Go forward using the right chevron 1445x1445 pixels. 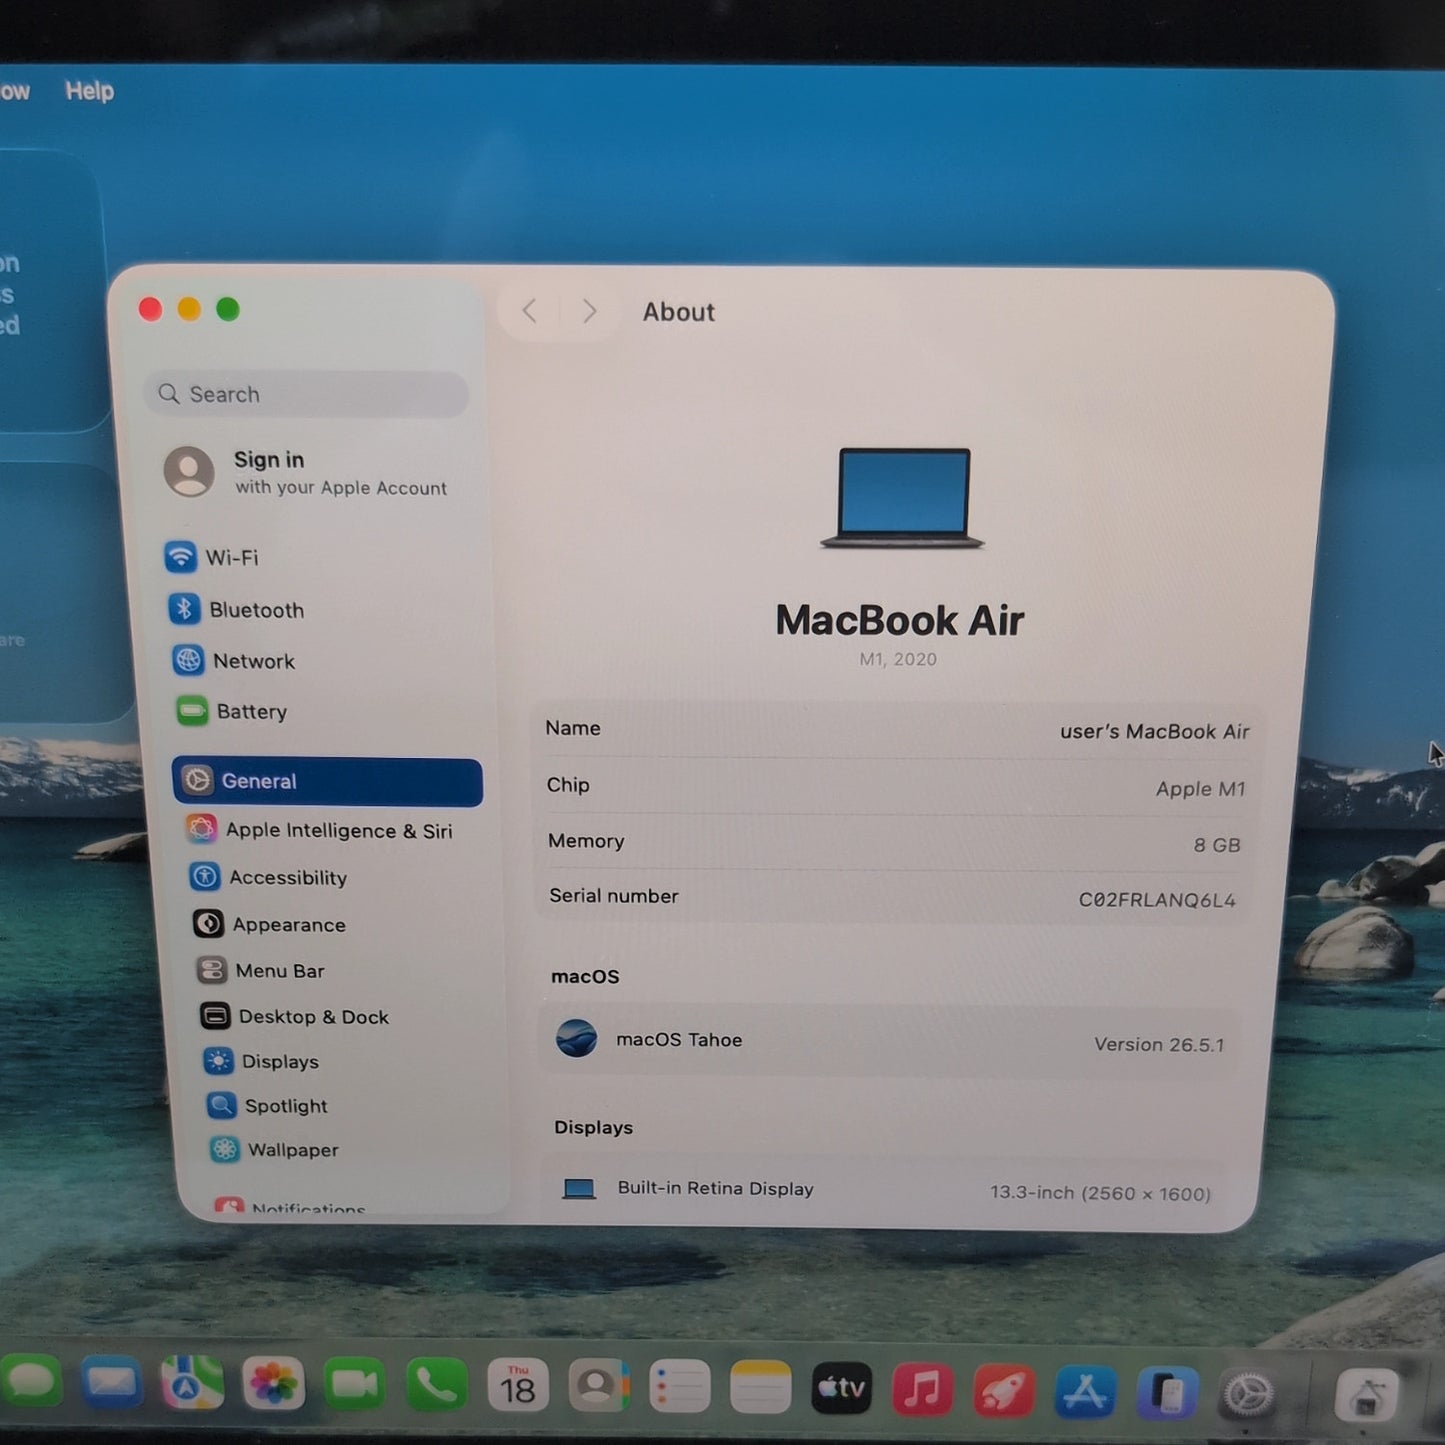tap(590, 311)
